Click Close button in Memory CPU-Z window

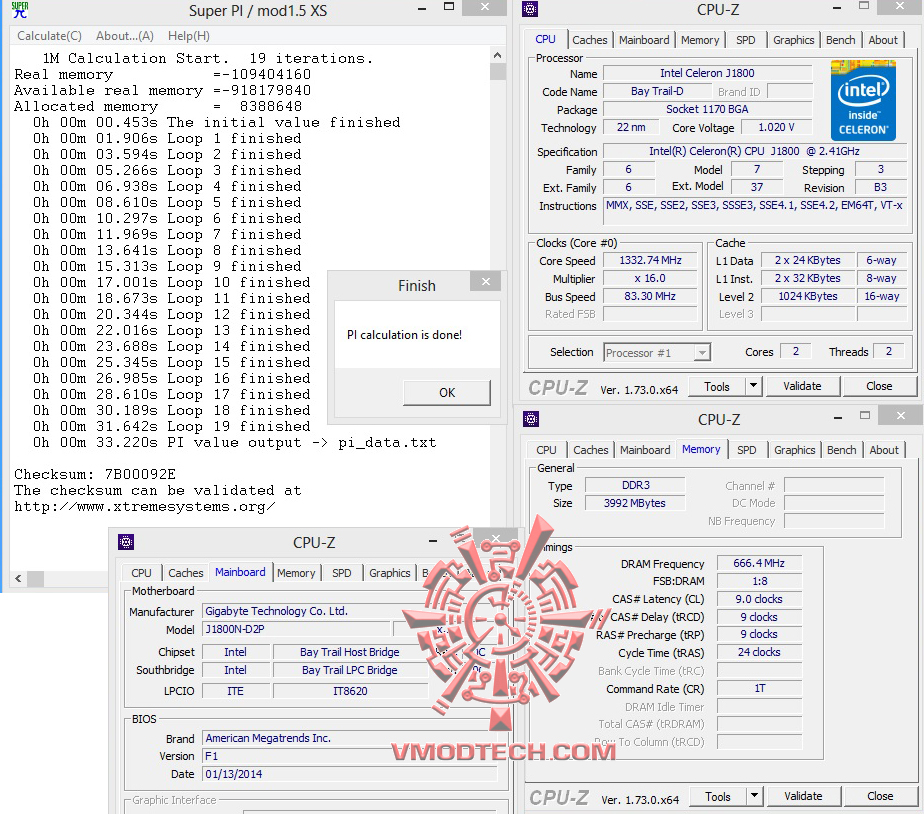point(880,796)
